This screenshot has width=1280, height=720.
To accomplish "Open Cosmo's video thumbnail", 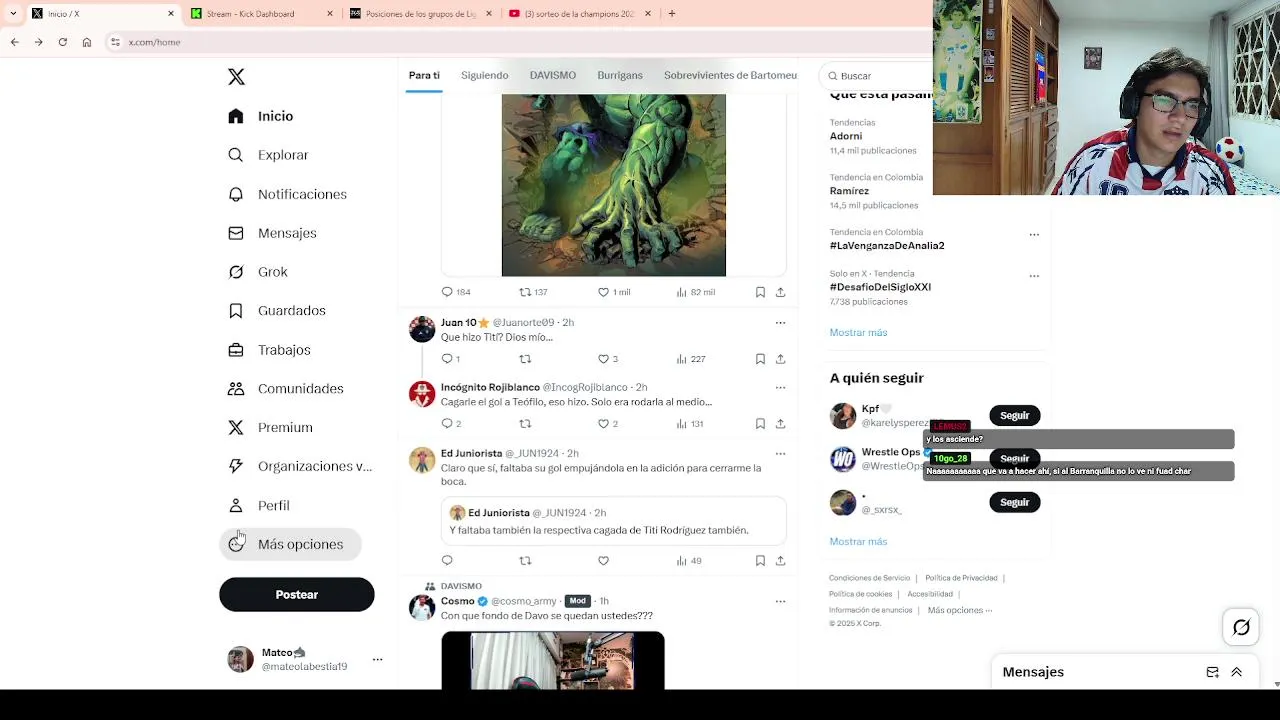I will (x=553, y=660).
